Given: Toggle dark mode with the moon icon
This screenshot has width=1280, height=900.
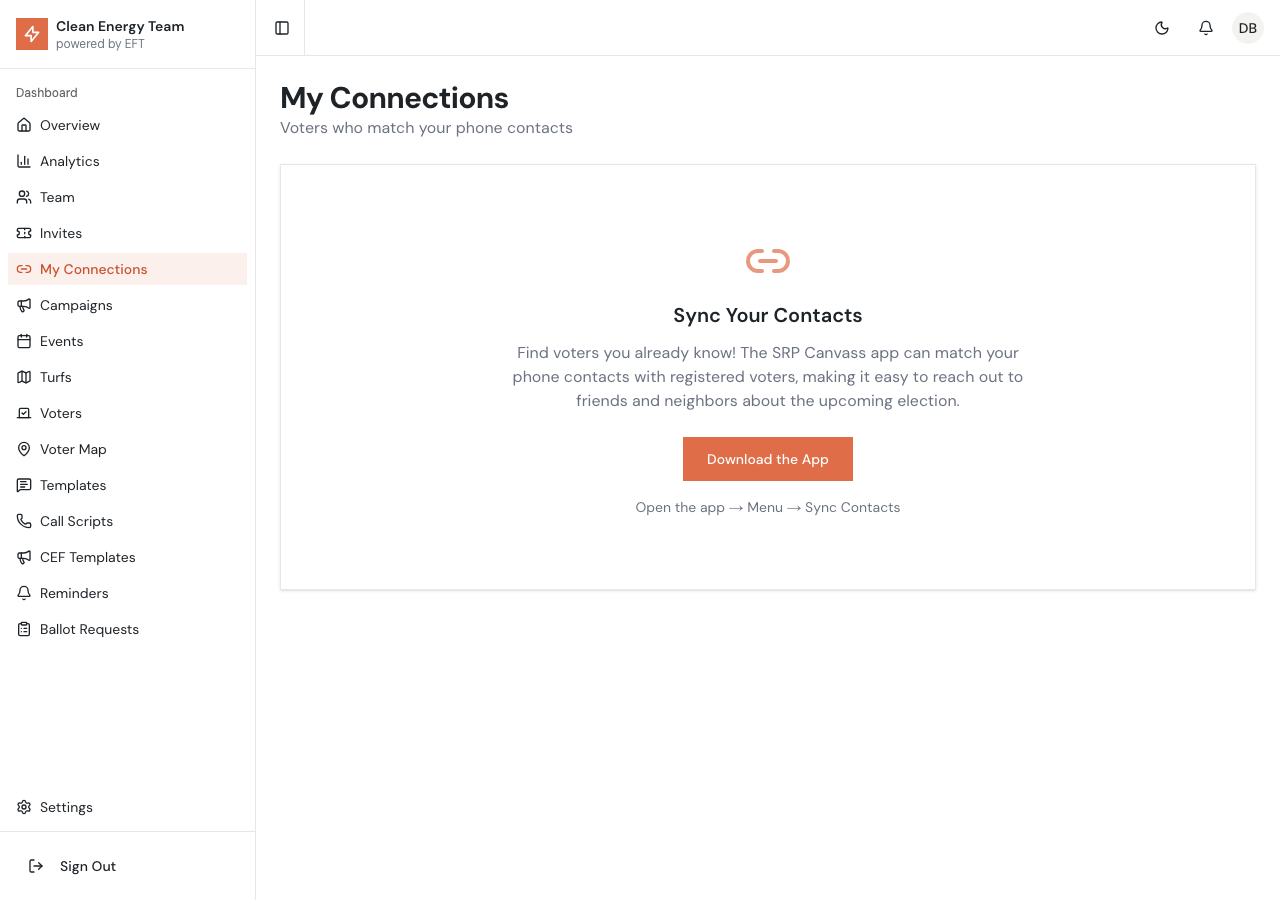Looking at the screenshot, I should [1163, 28].
